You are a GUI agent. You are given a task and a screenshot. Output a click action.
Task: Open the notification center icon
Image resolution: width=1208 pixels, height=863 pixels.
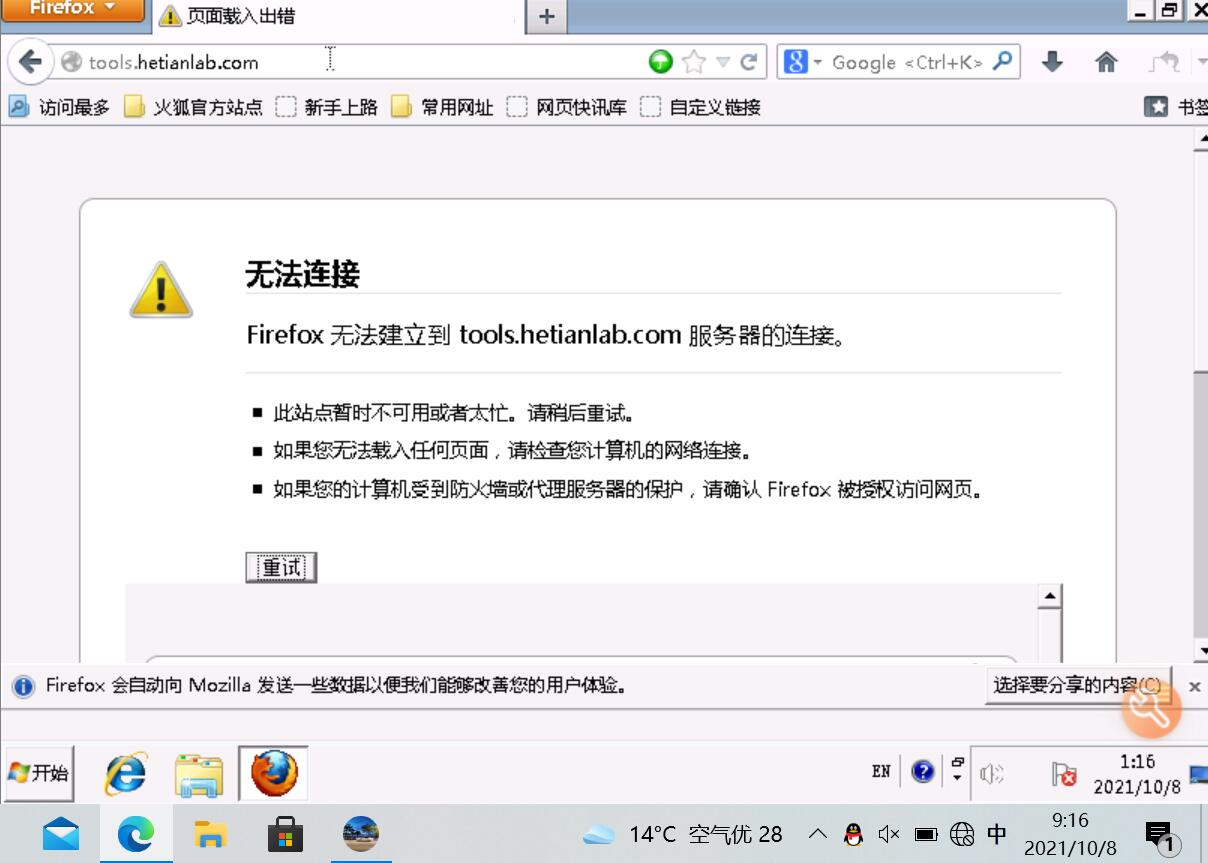(1159, 836)
